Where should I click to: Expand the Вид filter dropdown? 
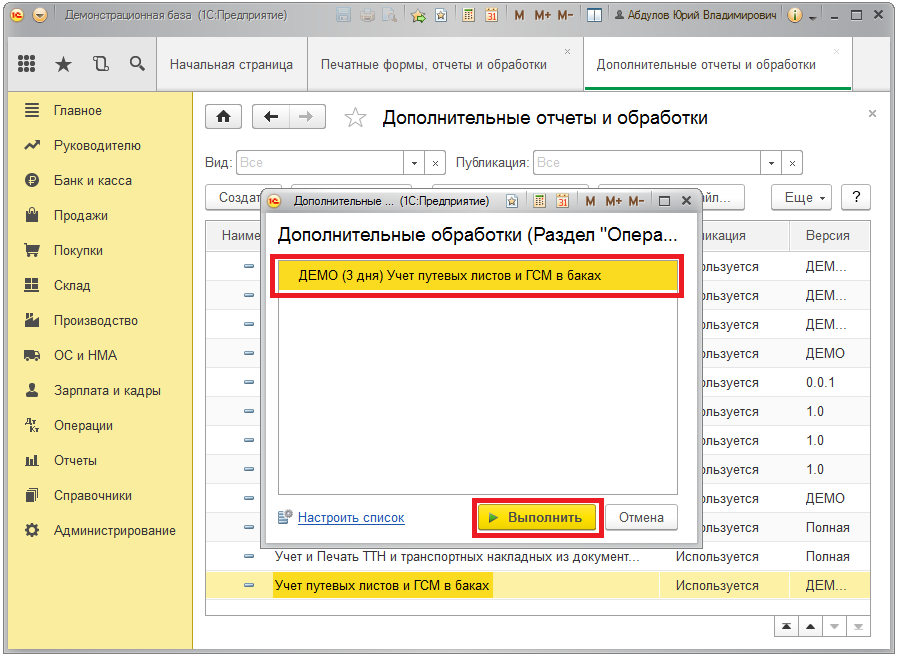[415, 162]
